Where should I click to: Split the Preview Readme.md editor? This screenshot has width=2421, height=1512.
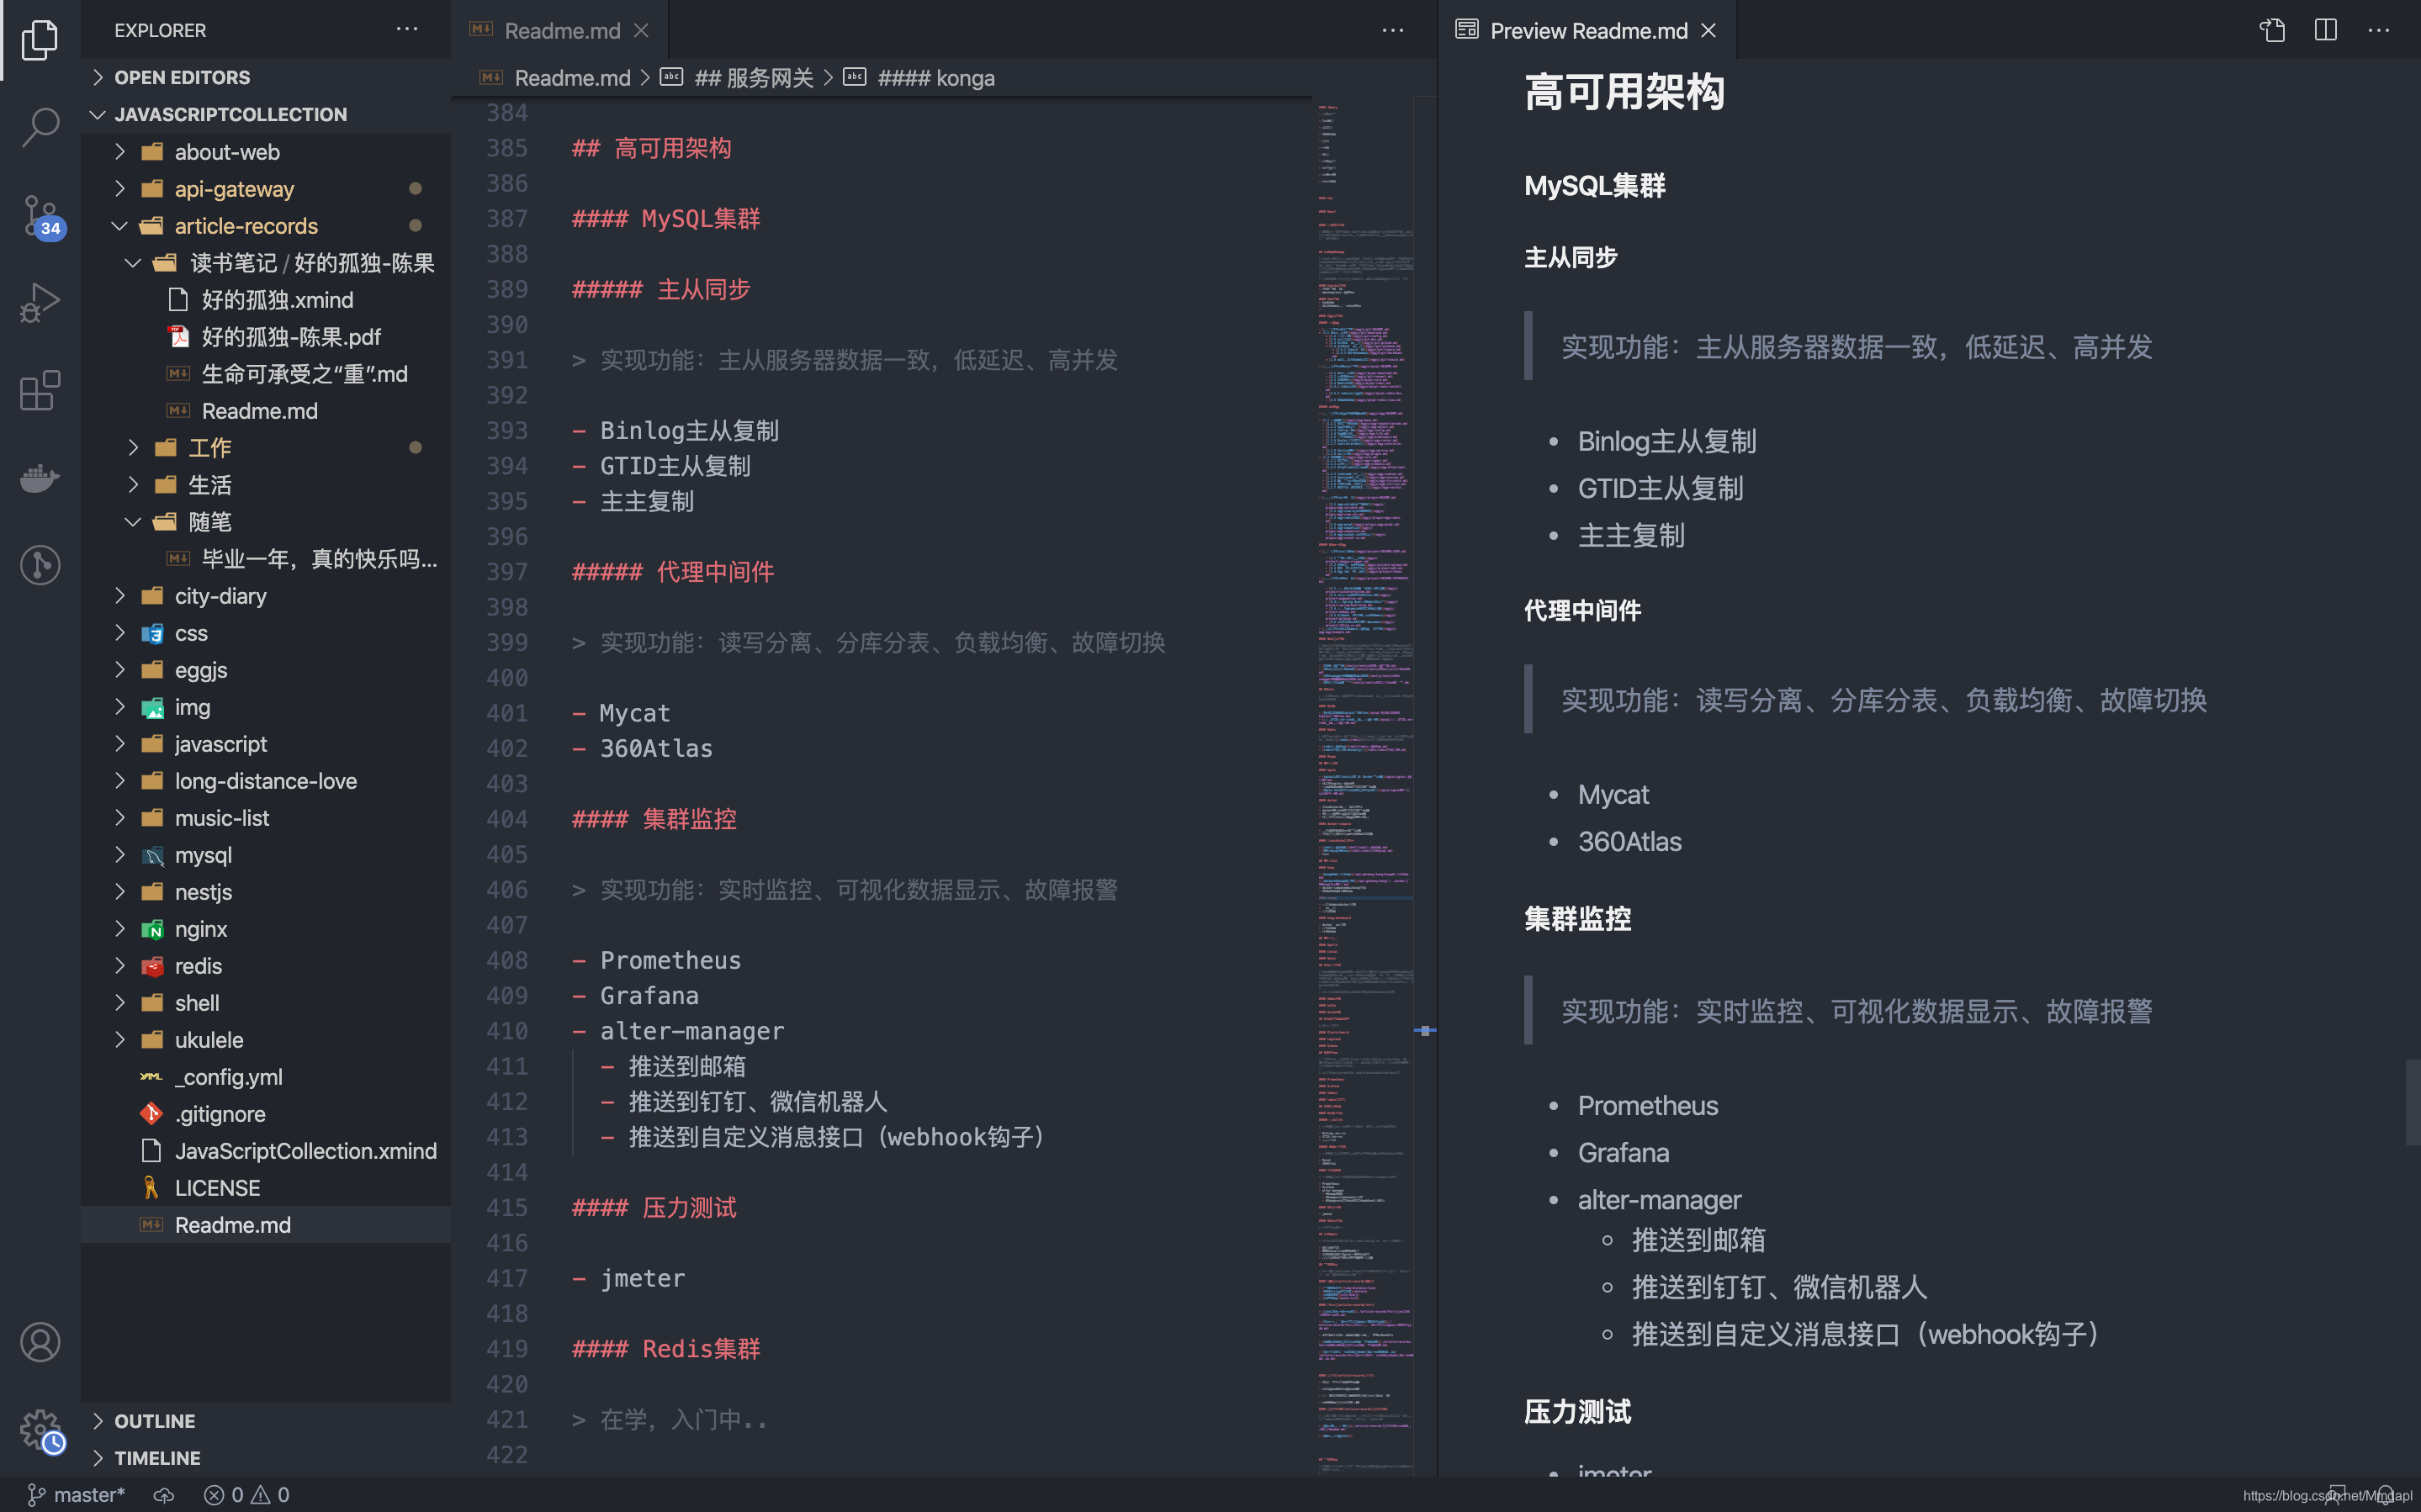click(2325, 30)
